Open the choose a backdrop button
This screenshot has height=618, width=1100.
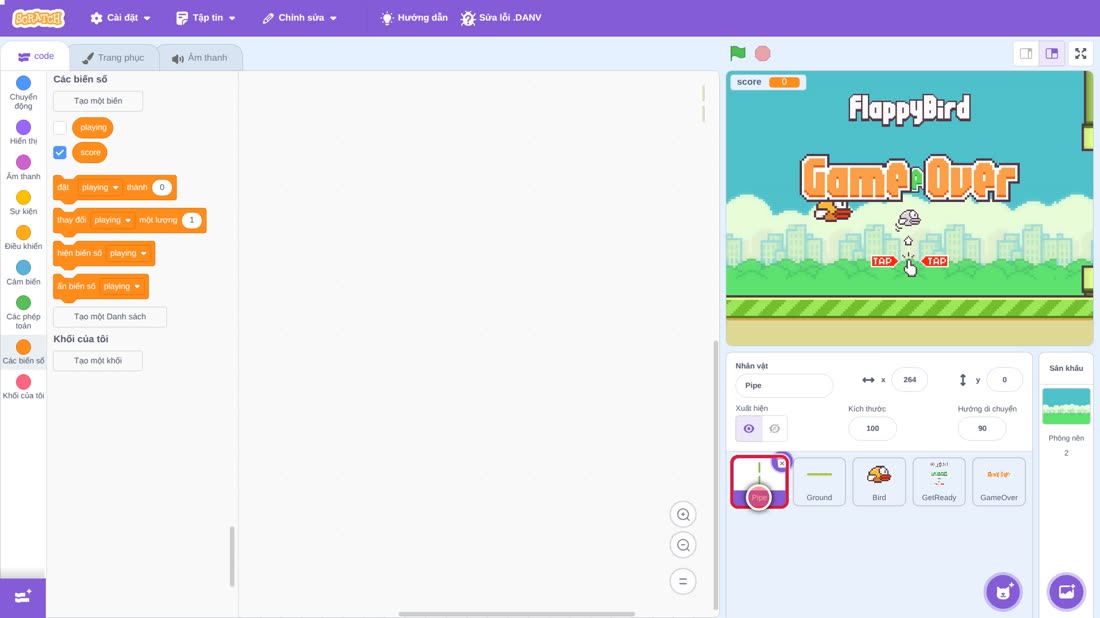point(1066,591)
